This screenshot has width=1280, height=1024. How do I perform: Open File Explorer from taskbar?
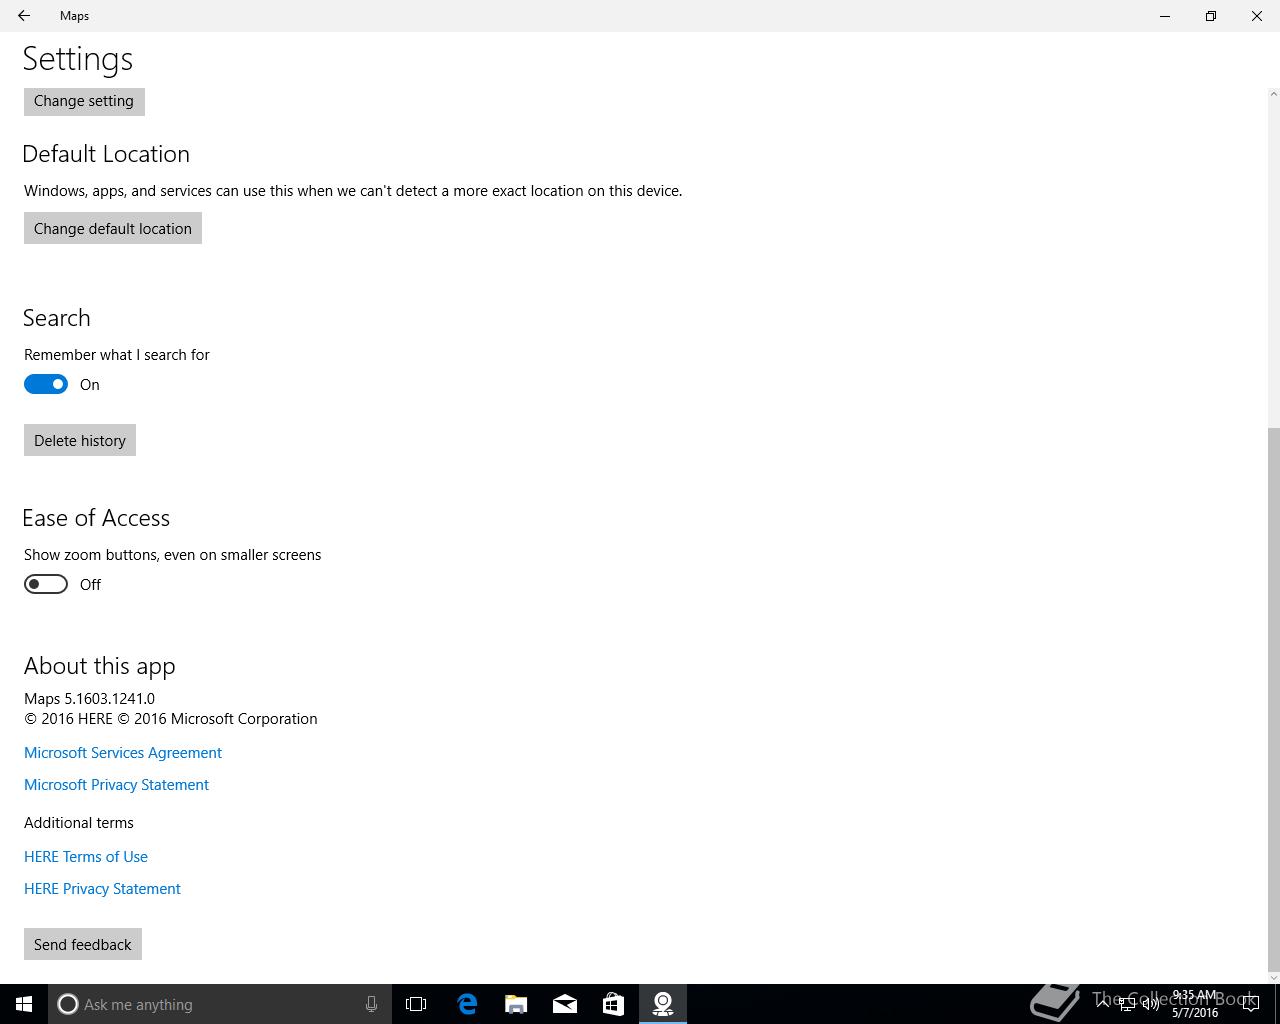516,1004
